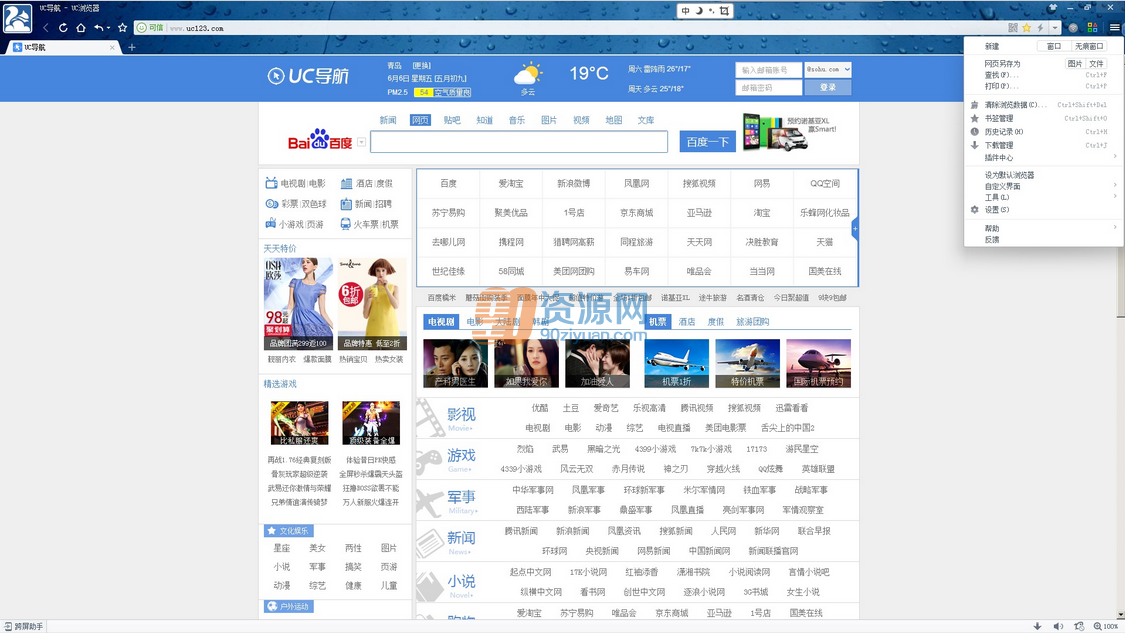Screen dimensions: 1125x633
Task: Click the round gray extension icon
Action: coord(1073,28)
